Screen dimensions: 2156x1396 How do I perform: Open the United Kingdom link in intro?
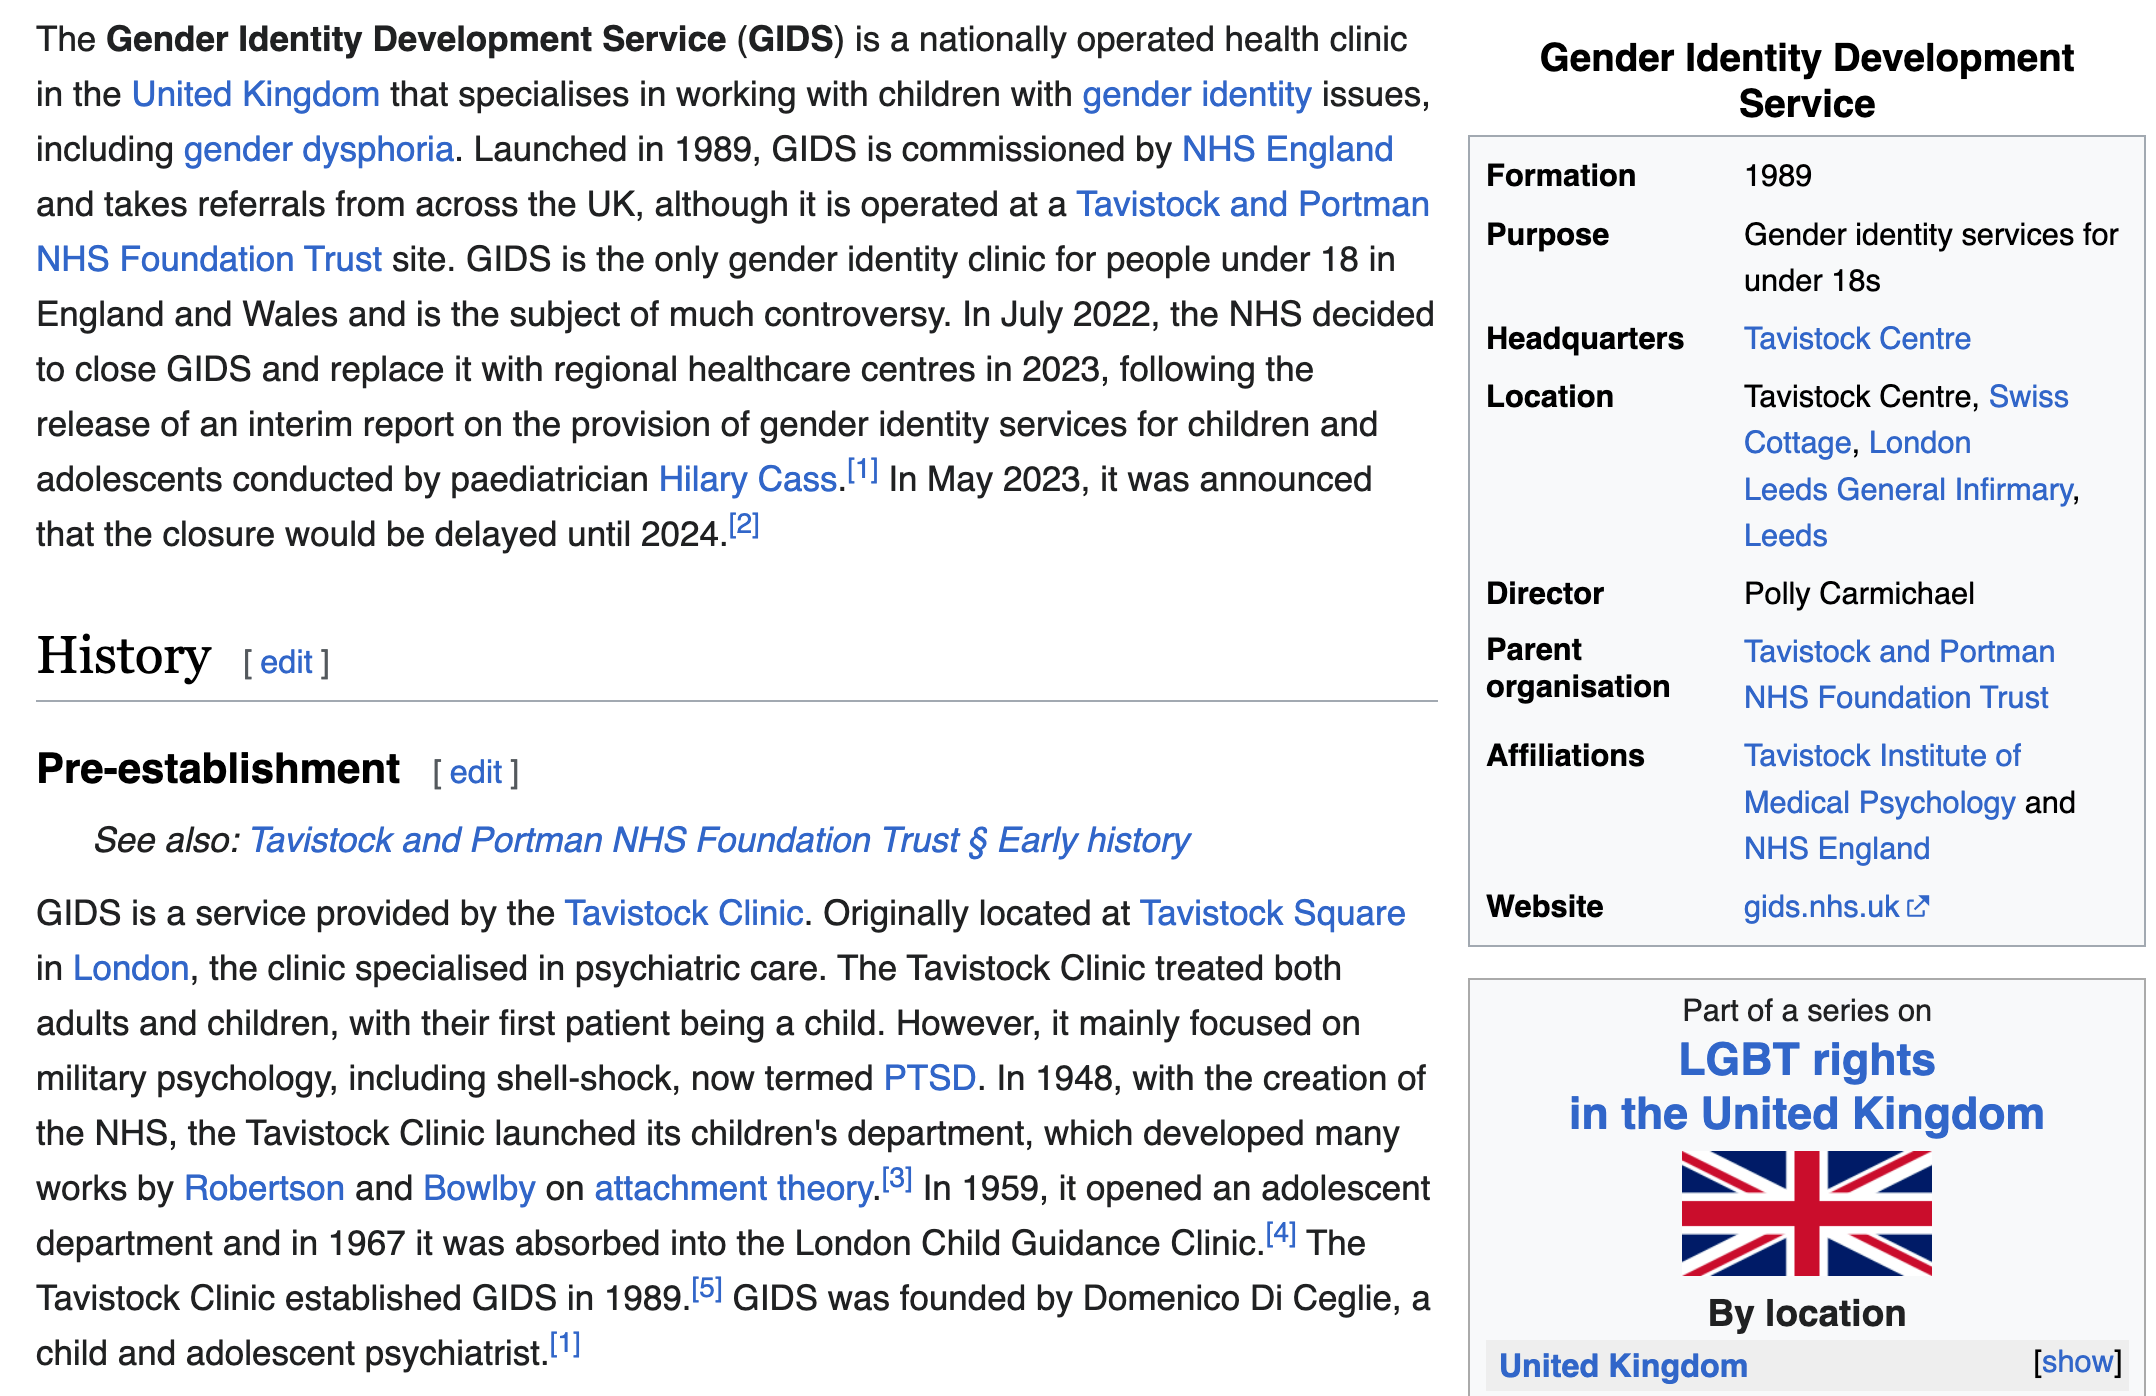point(255,94)
